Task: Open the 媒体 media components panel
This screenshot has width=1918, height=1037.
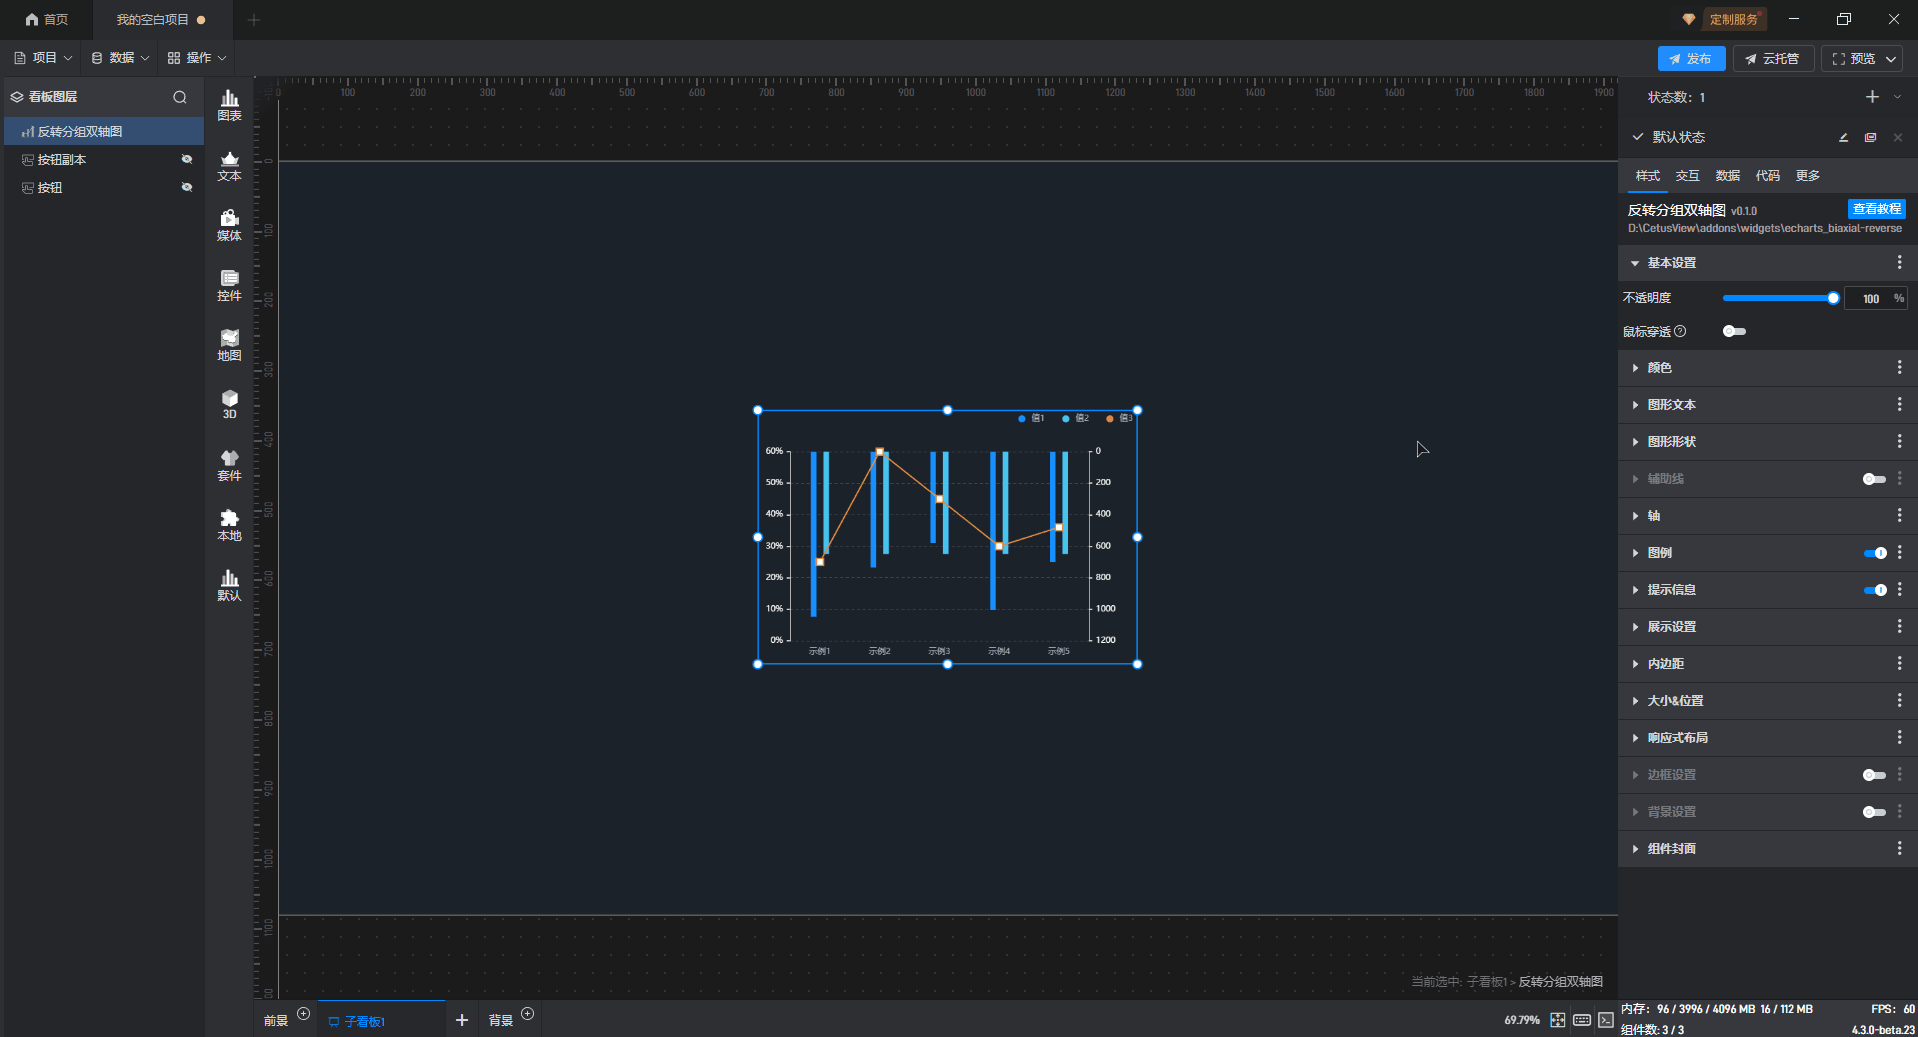Action: pyautogui.click(x=229, y=225)
